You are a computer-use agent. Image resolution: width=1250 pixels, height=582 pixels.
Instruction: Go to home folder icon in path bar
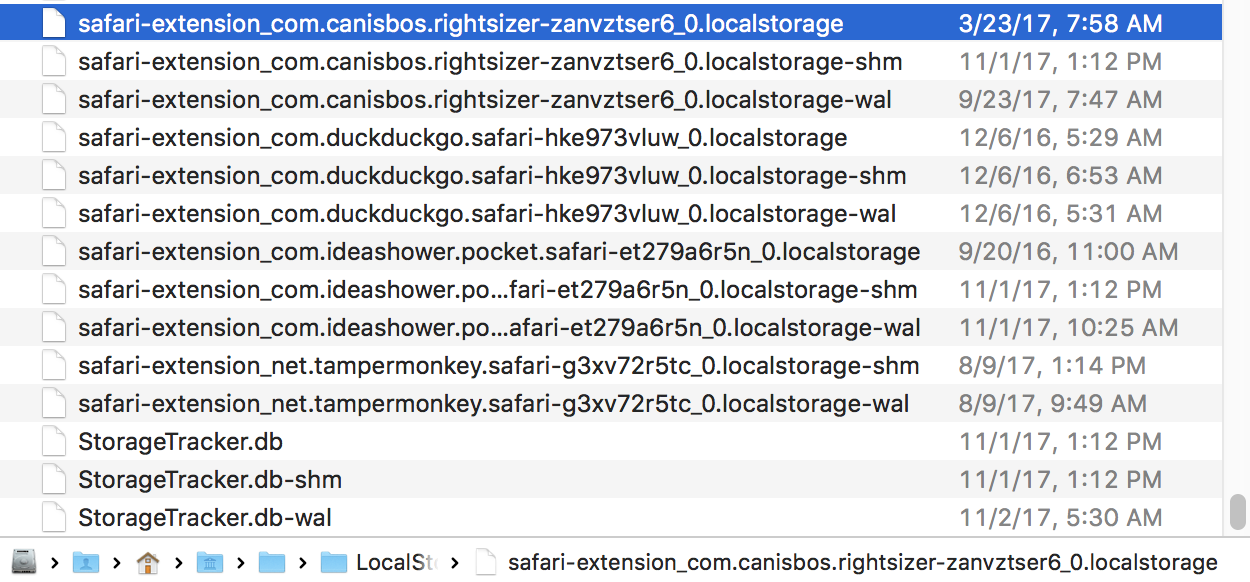(x=148, y=563)
